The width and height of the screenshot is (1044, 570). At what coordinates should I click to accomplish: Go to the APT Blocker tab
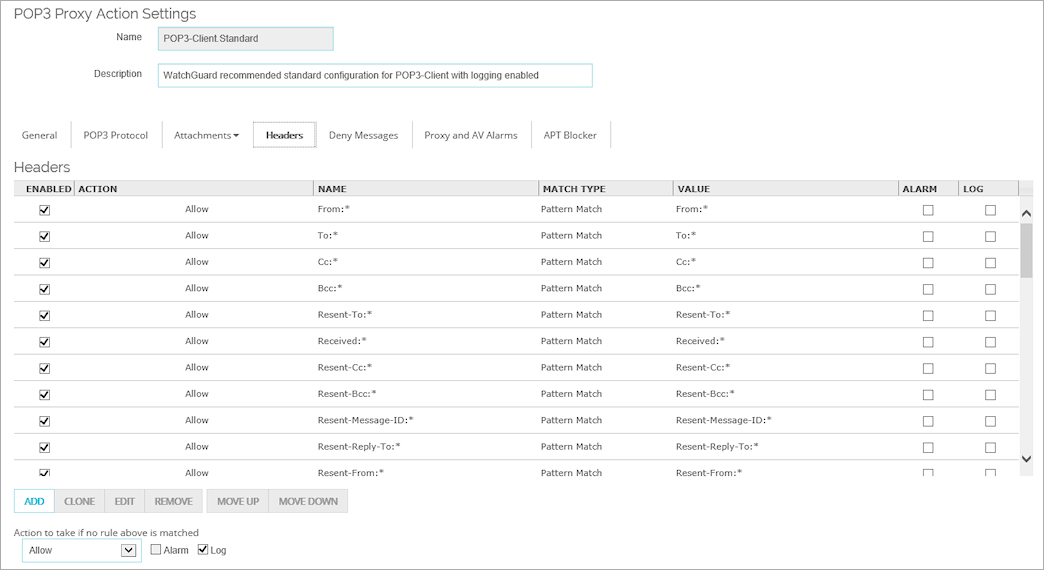pyautogui.click(x=570, y=135)
